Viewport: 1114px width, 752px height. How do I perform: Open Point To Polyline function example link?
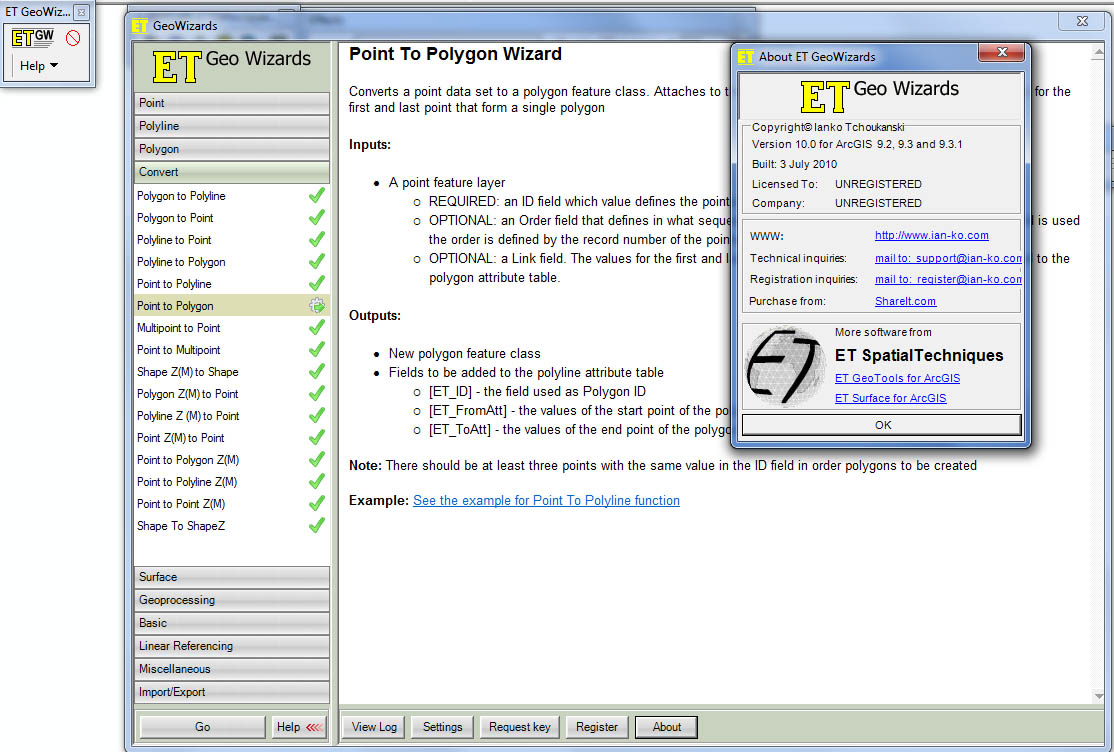click(546, 500)
